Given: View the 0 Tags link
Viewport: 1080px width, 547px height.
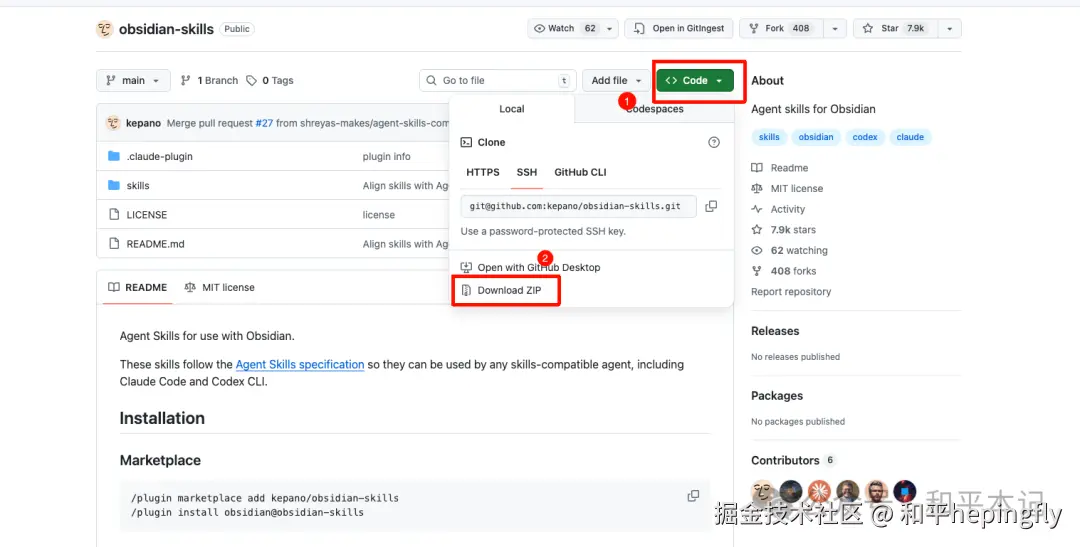Looking at the screenshot, I should (270, 81).
